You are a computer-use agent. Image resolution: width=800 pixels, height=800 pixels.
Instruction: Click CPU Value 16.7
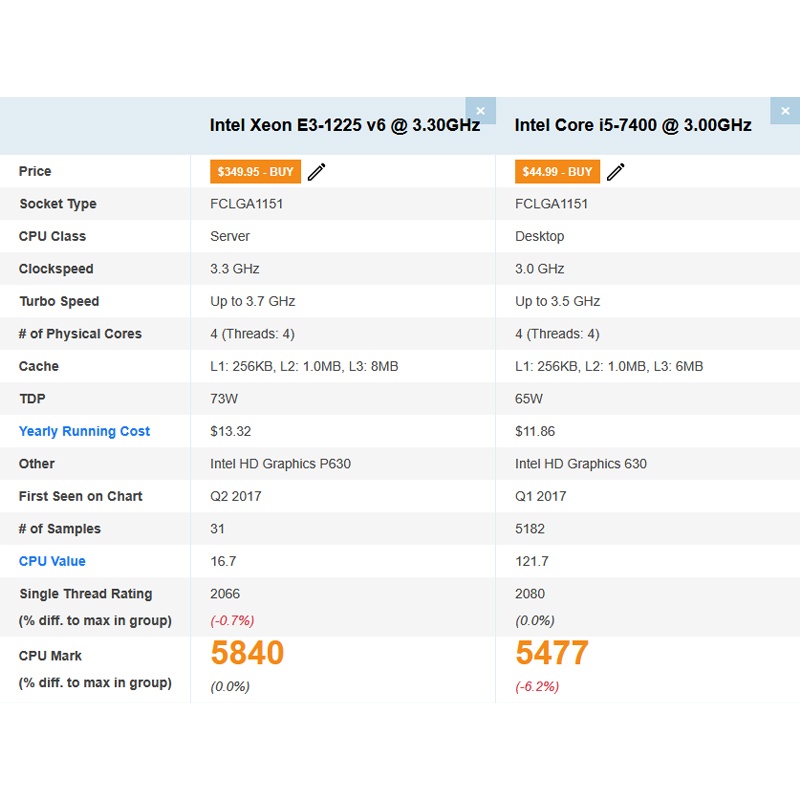(223, 562)
